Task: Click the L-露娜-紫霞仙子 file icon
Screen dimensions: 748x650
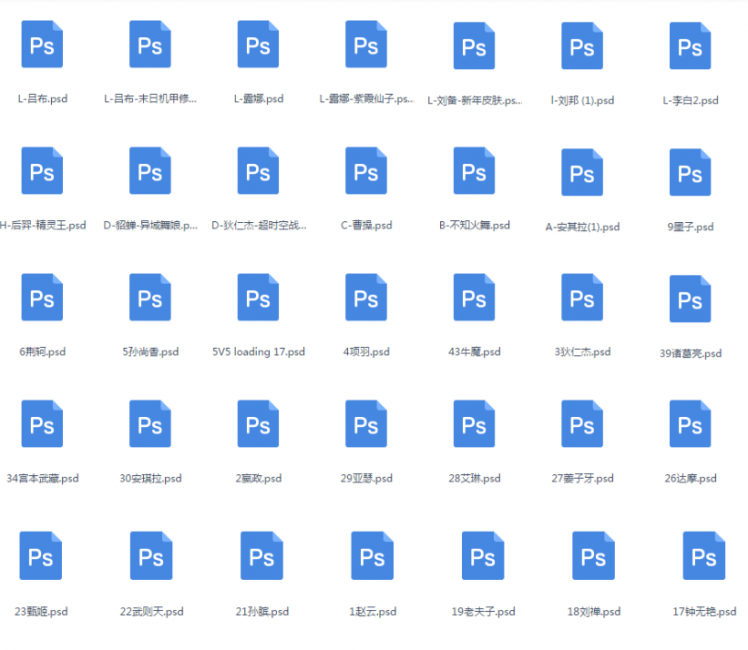Action: tap(366, 44)
